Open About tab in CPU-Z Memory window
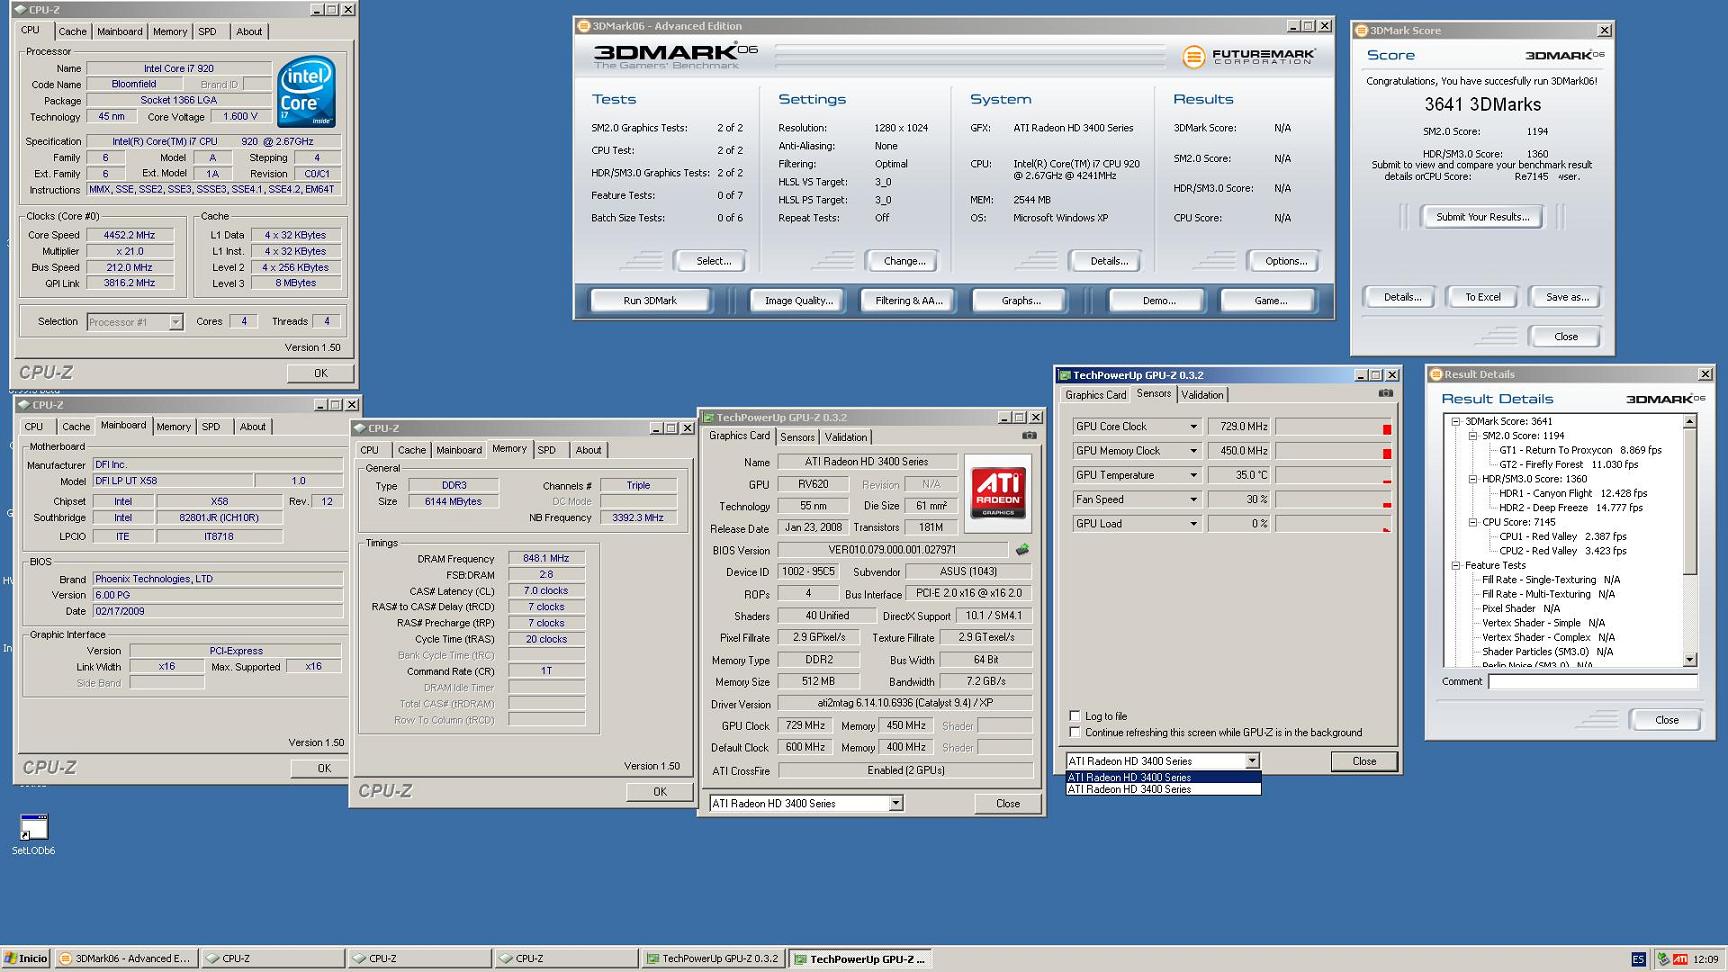This screenshot has width=1728, height=972. (x=588, y=450)
